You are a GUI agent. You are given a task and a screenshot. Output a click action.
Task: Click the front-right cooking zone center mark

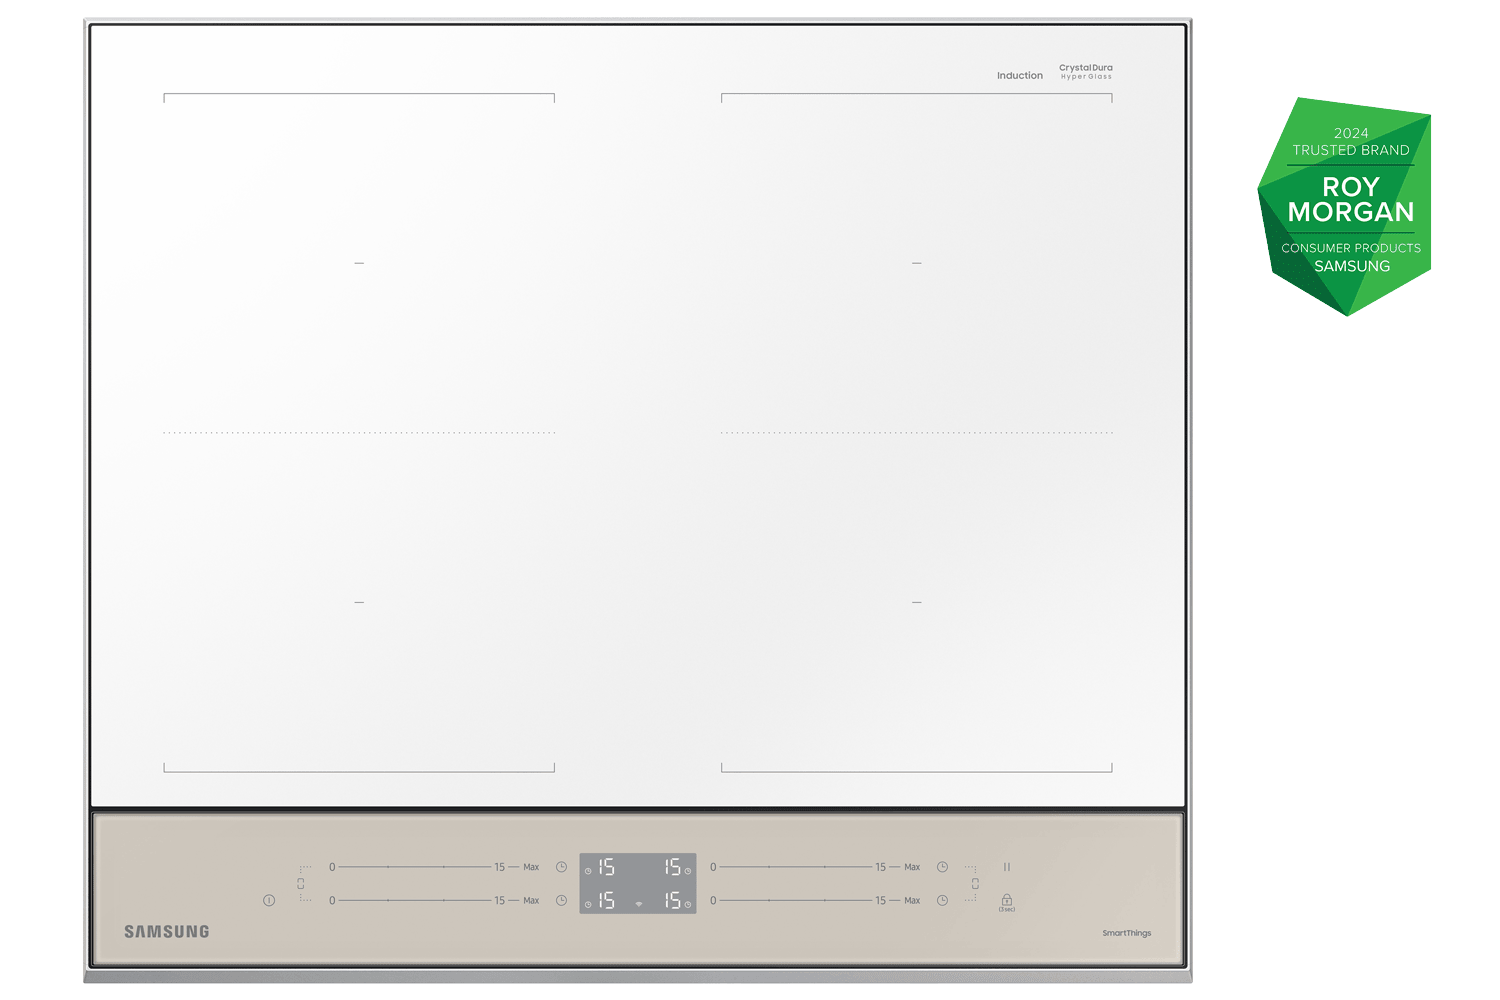(917, 603)
